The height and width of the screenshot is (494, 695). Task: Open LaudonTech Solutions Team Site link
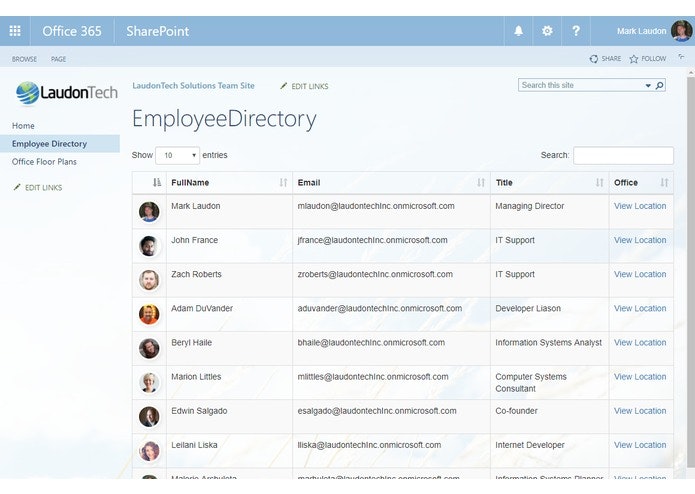pyautogui.click(x=193, y=86)
